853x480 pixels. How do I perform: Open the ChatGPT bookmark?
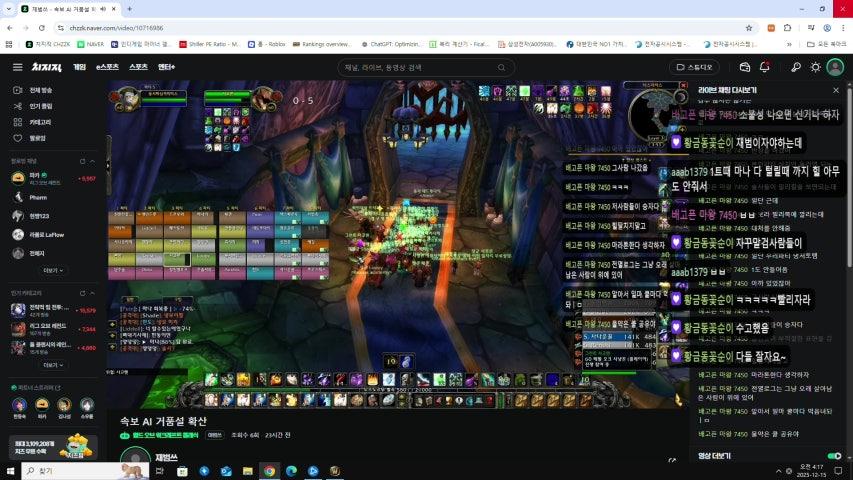click(391, 44)
